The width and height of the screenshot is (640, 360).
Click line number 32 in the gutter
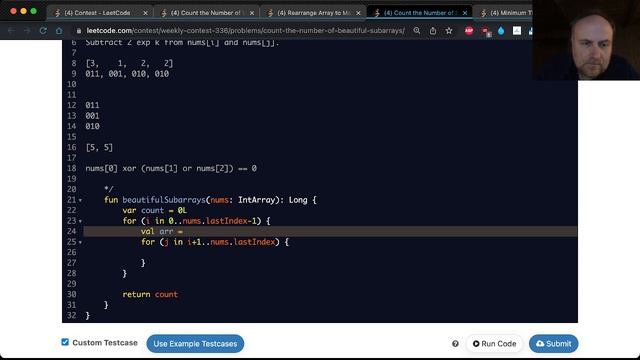click(71, 316)
